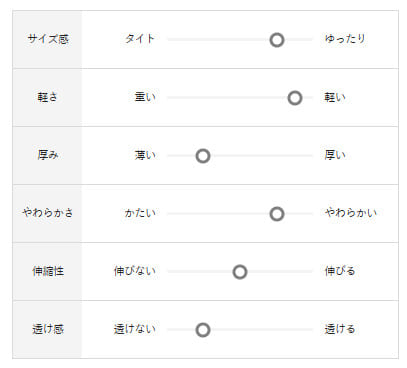Click the 透ける label
Image resolution: width=407 pixels, height=368 pixels.
(x=340, y=329)
